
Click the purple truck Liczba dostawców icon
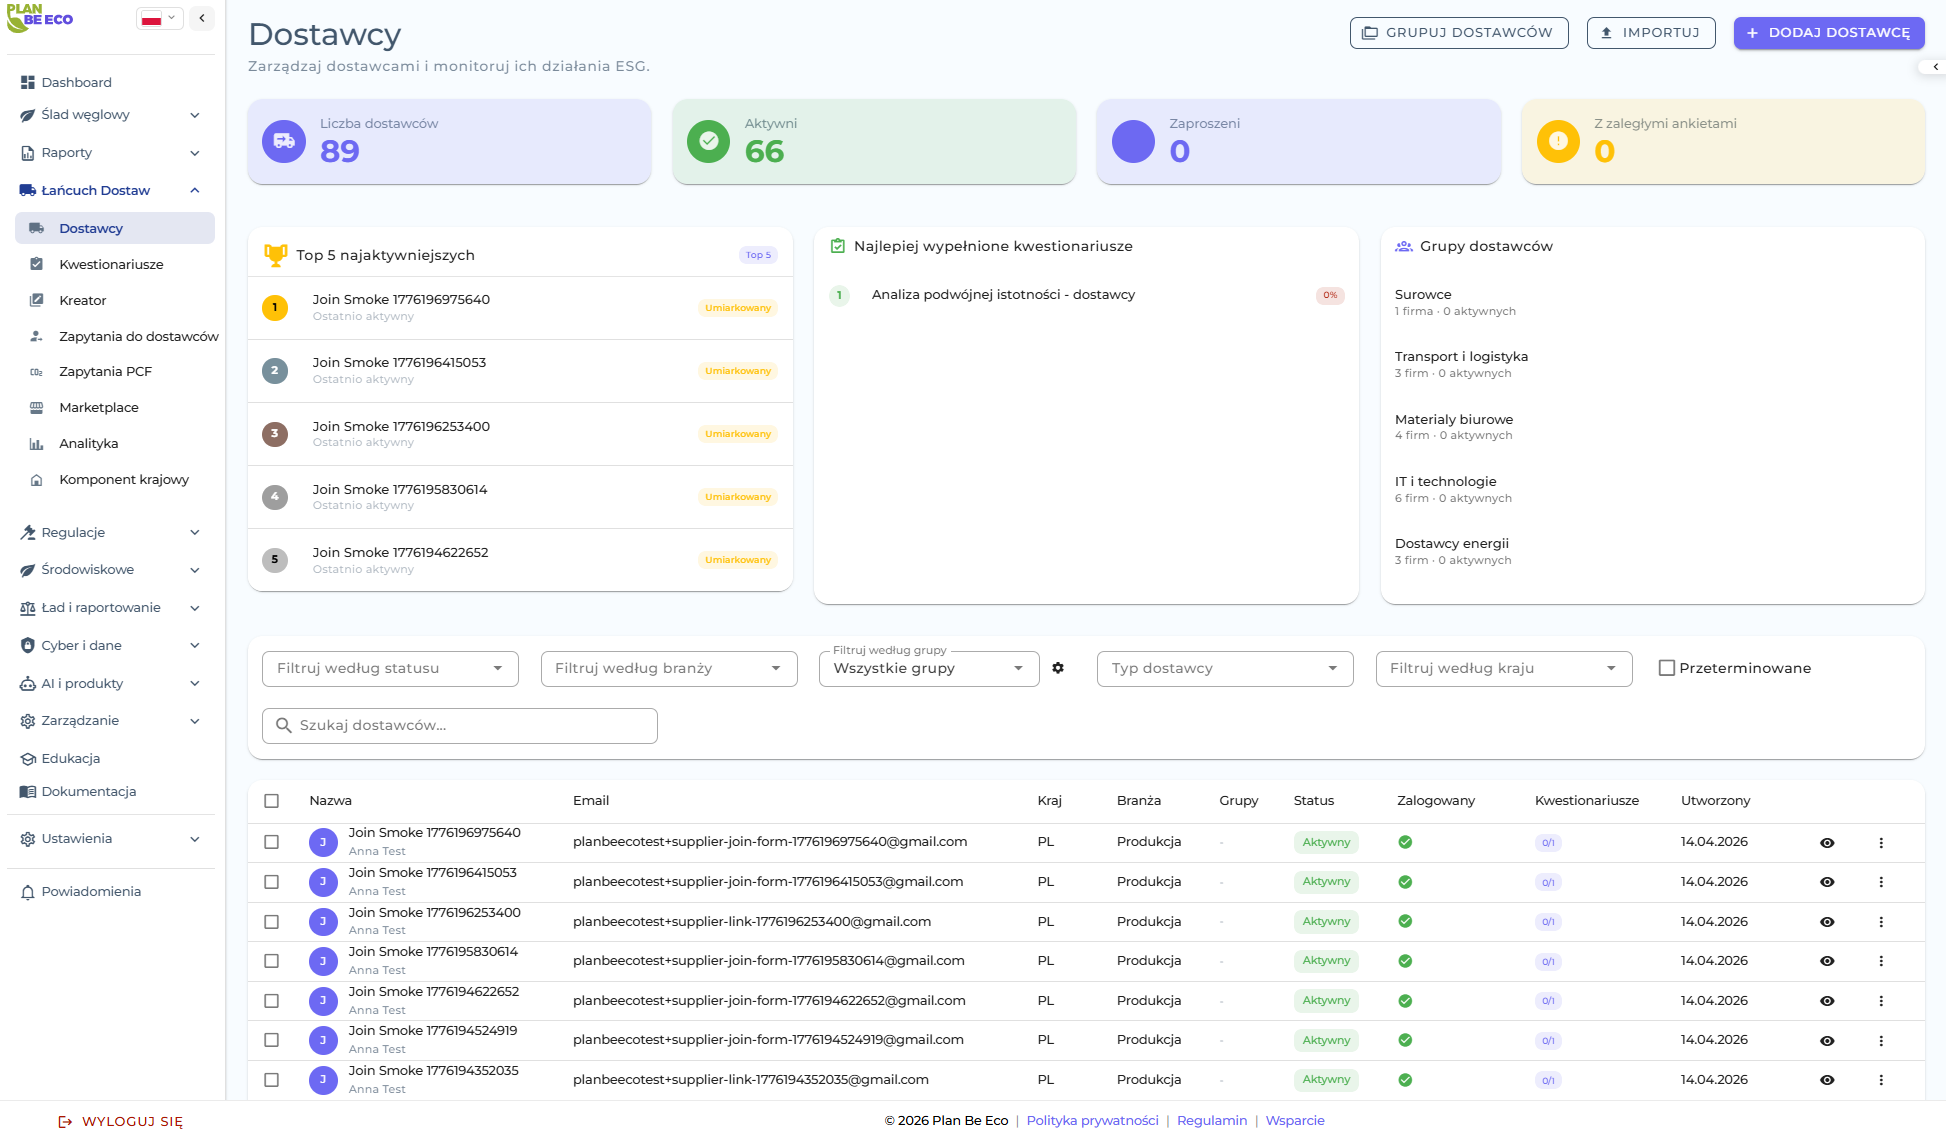tap(284, 141)
